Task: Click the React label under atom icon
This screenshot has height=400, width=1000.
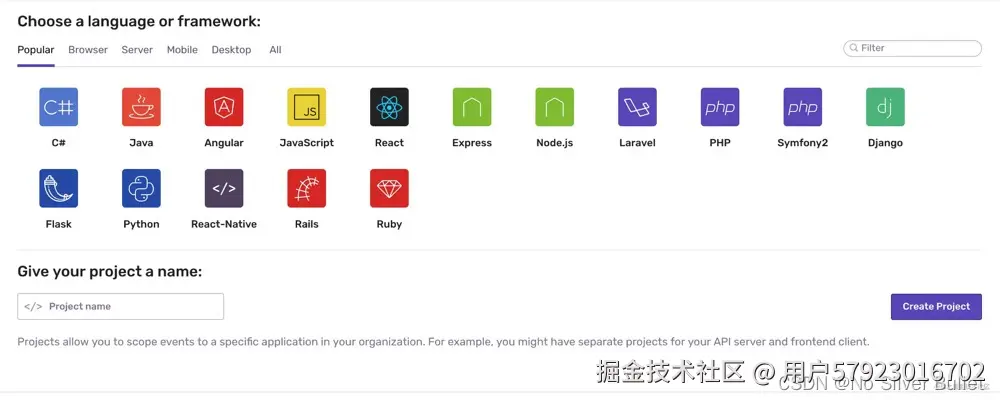Action: click(x=389, y=143)
